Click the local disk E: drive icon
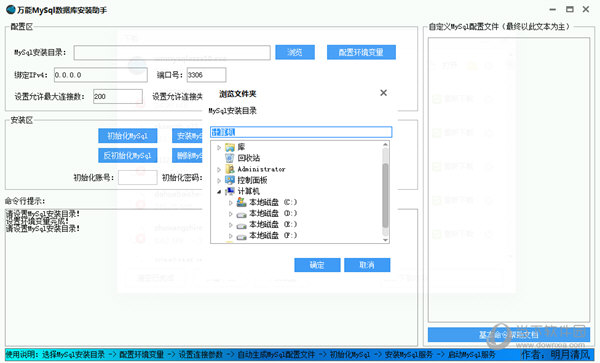This screenshot has height=363, width=600. coord(241,225)
